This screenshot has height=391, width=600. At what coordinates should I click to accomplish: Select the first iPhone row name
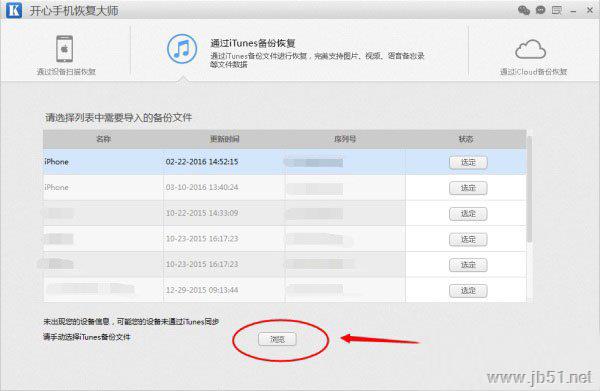[x=56, y=162]
